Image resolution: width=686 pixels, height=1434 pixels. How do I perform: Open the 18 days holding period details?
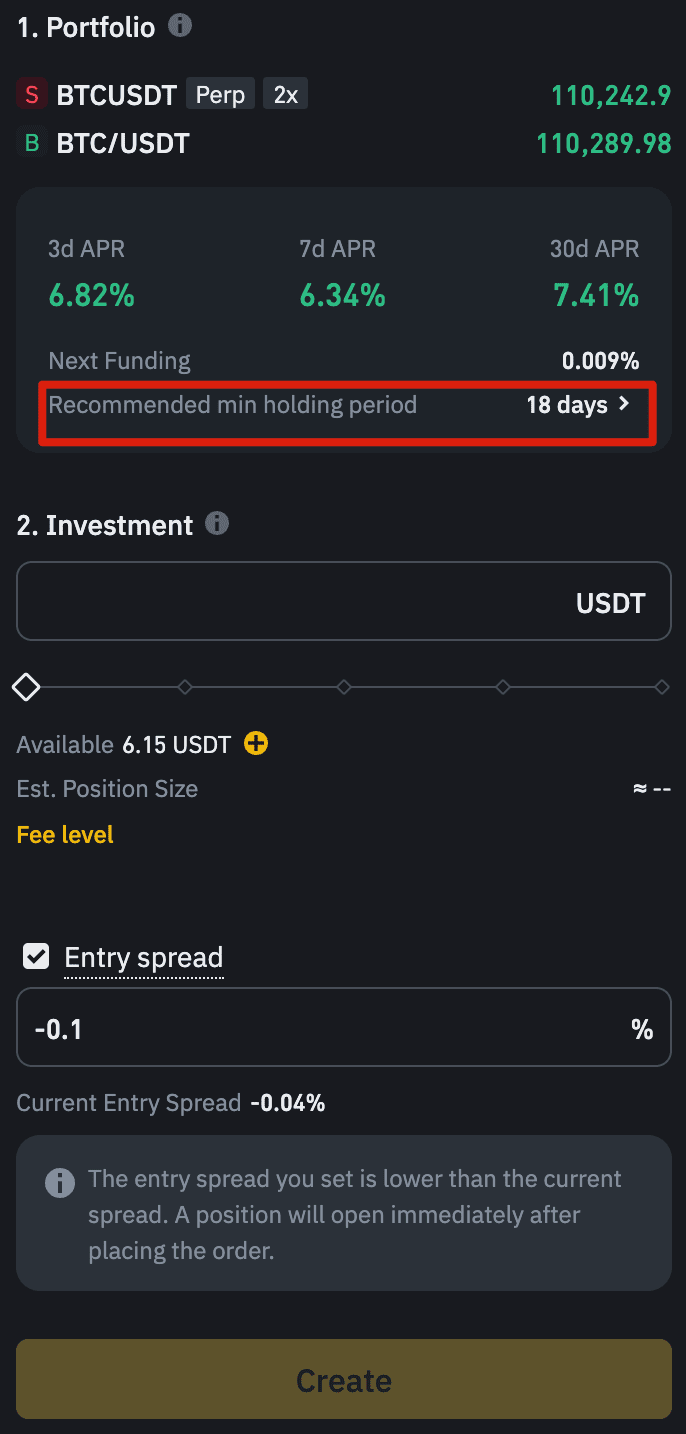click(x=567, y=405)
